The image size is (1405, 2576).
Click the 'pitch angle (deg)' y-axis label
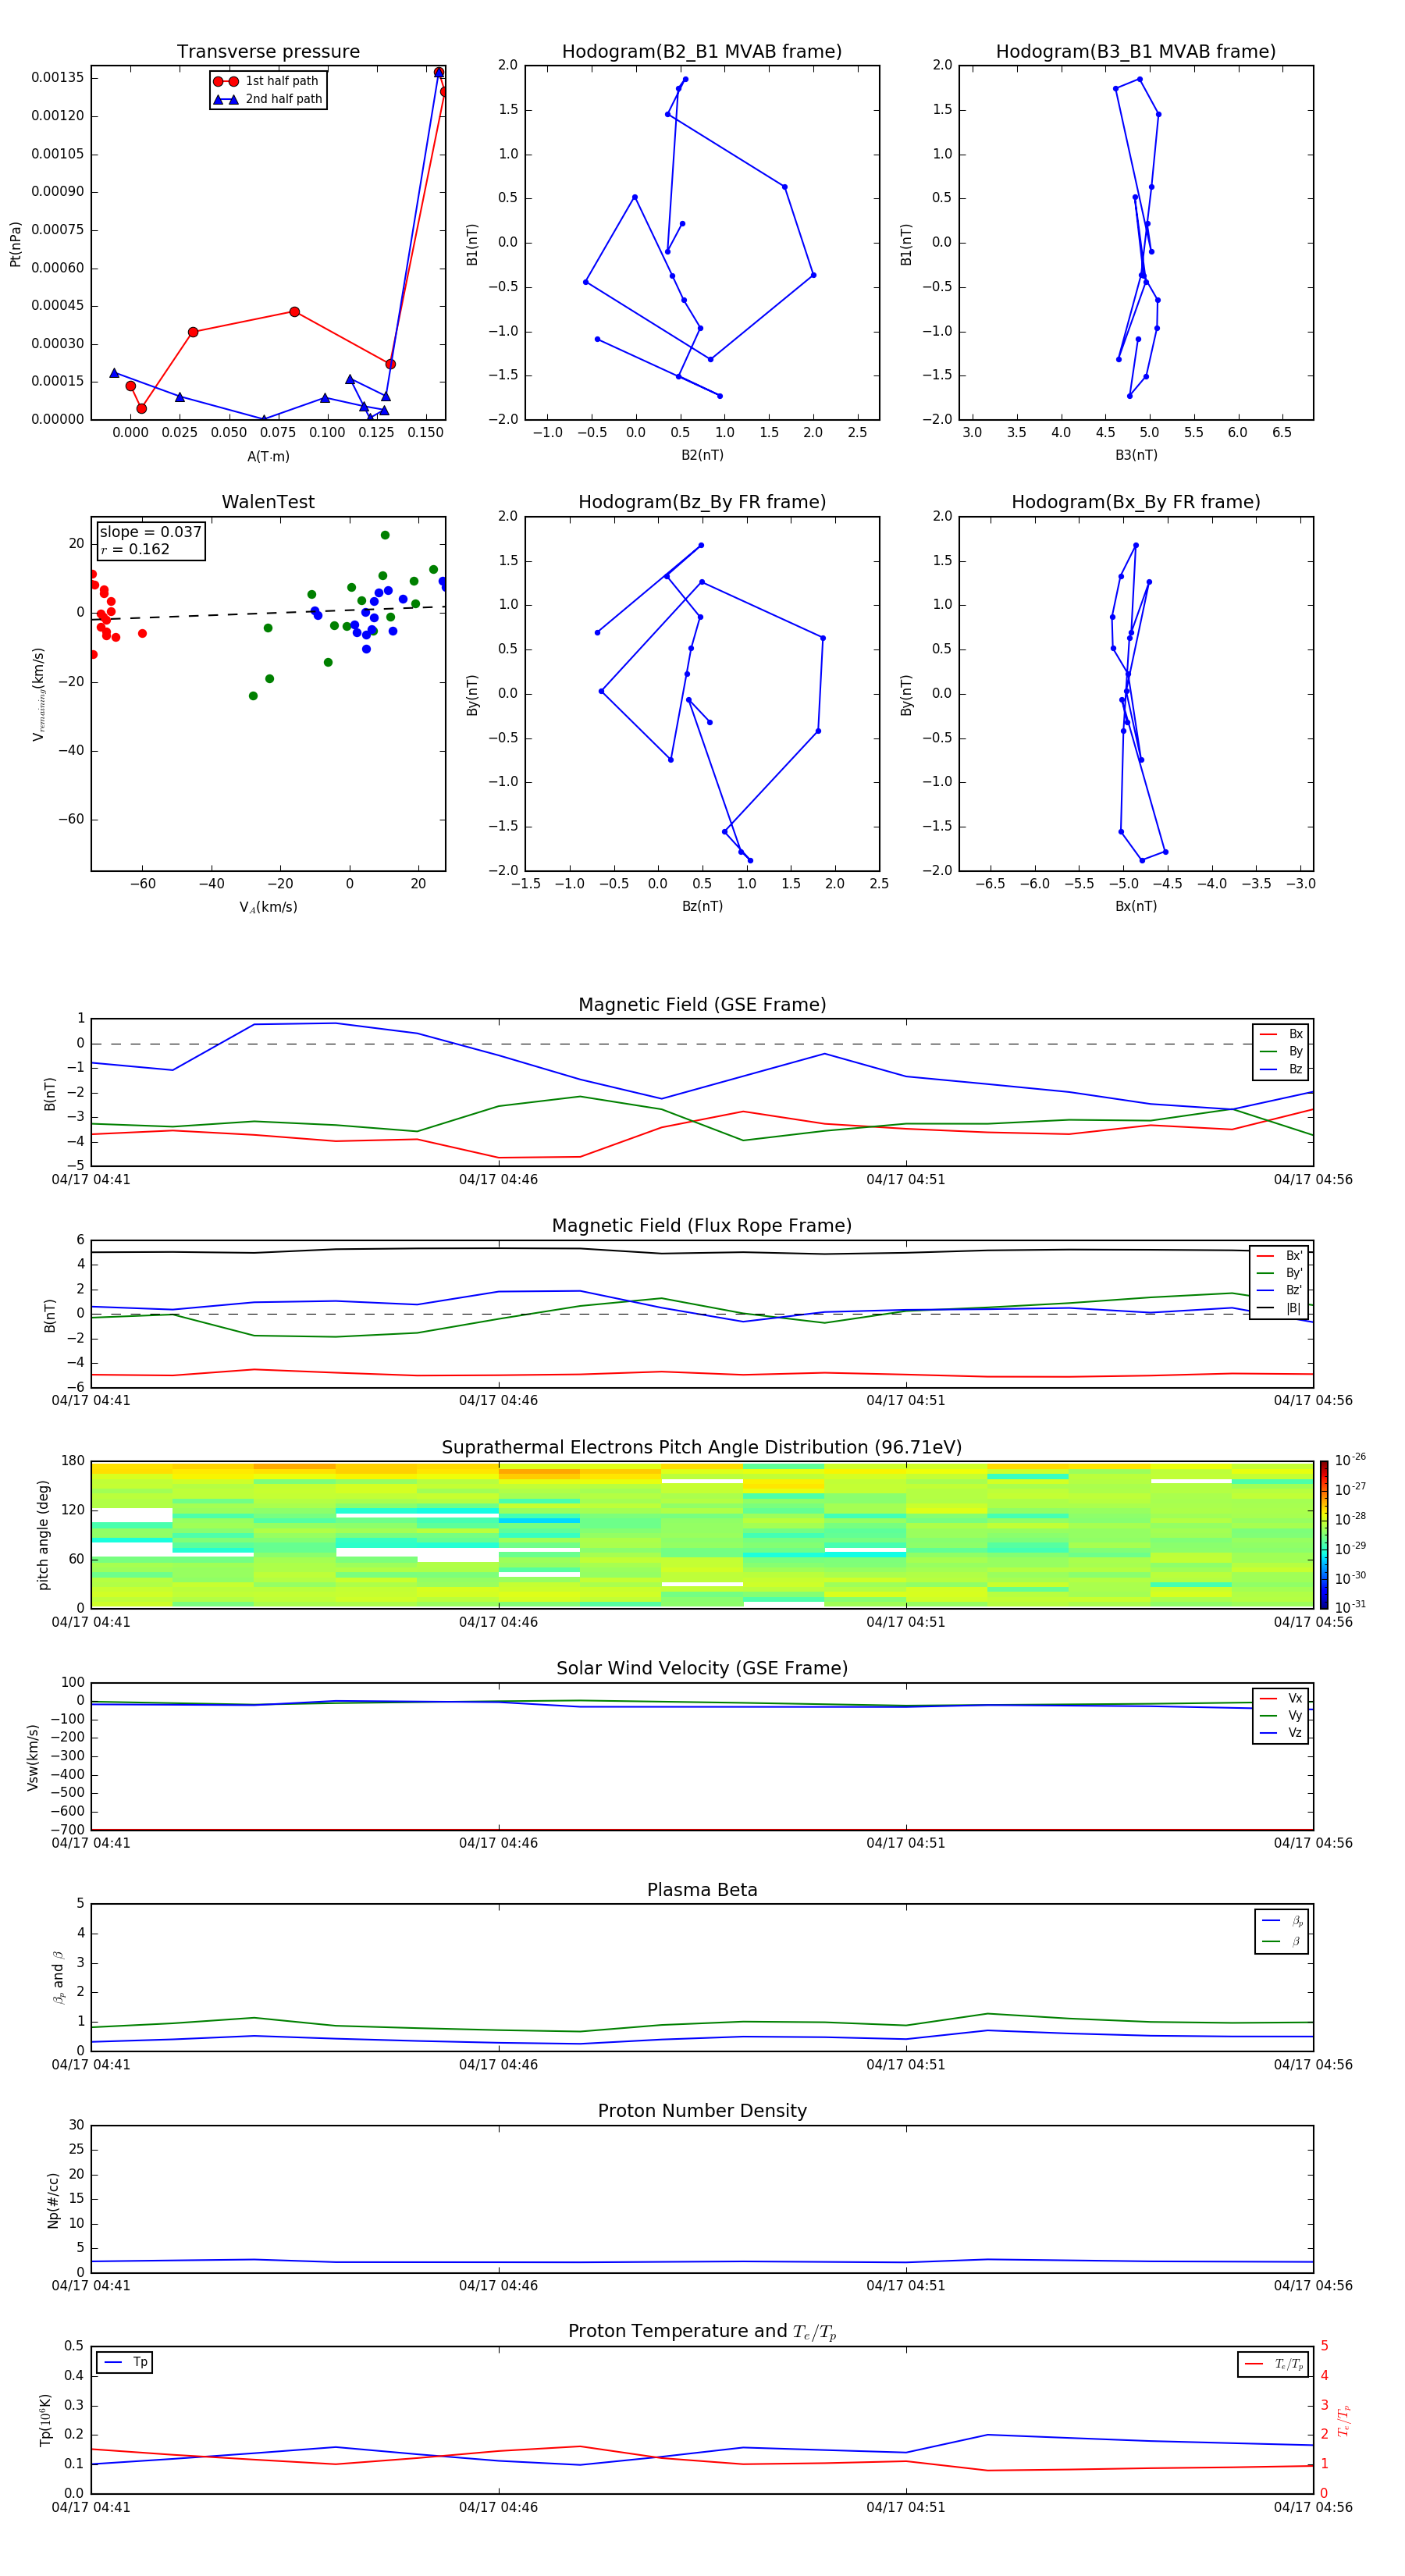pyautogui.click(x=43, y=1535)
